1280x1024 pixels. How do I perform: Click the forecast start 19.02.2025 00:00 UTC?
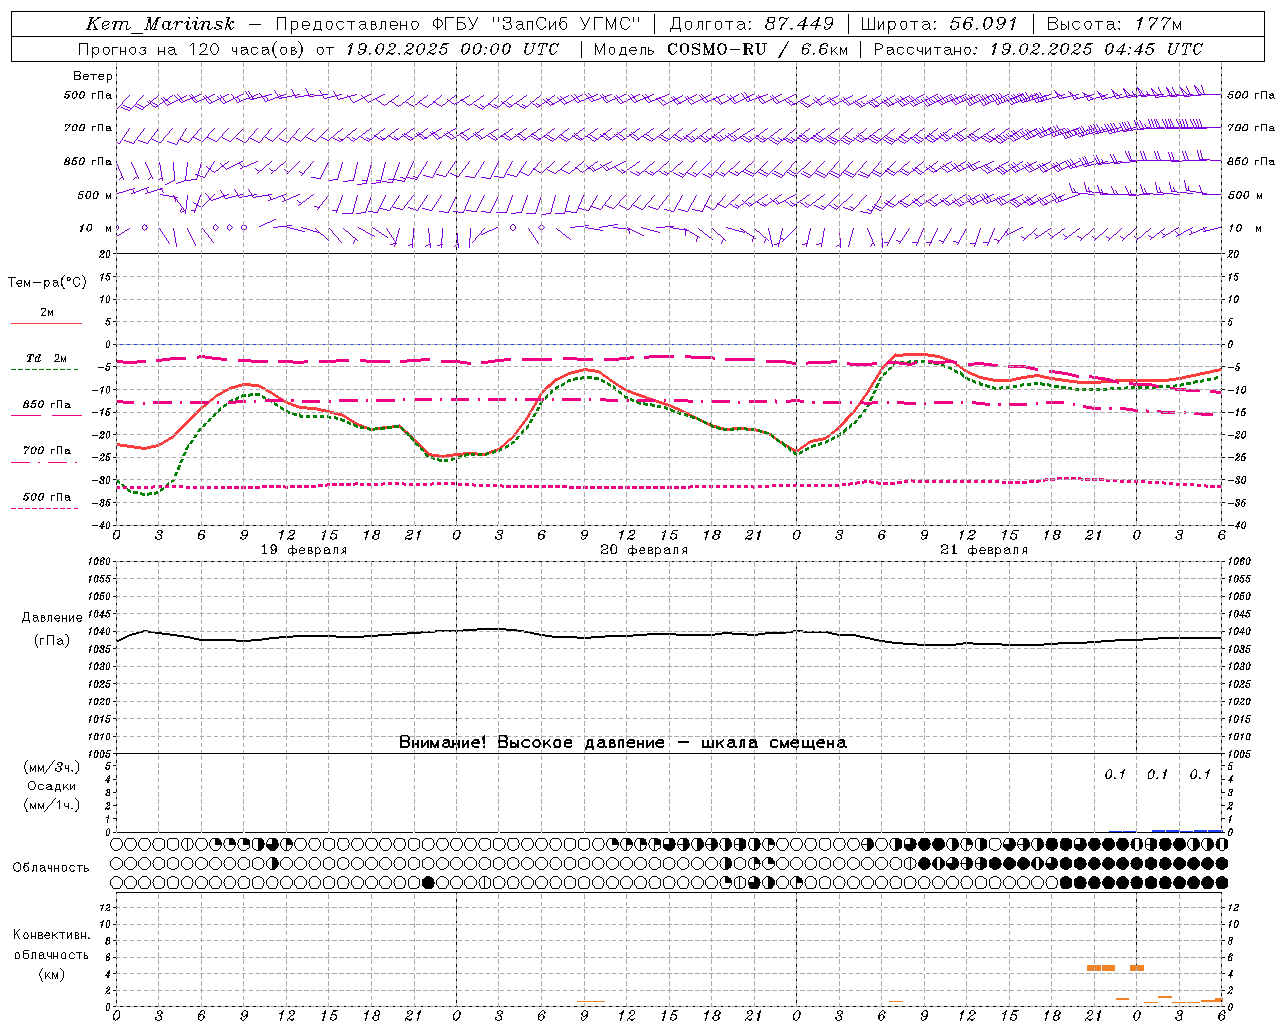pyautogui.click(x=452, y=49)
